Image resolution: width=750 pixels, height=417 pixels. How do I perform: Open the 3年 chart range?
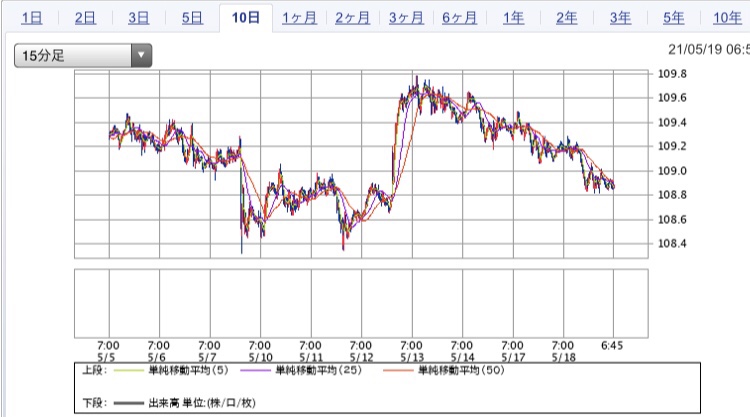[x=620, y=18]
